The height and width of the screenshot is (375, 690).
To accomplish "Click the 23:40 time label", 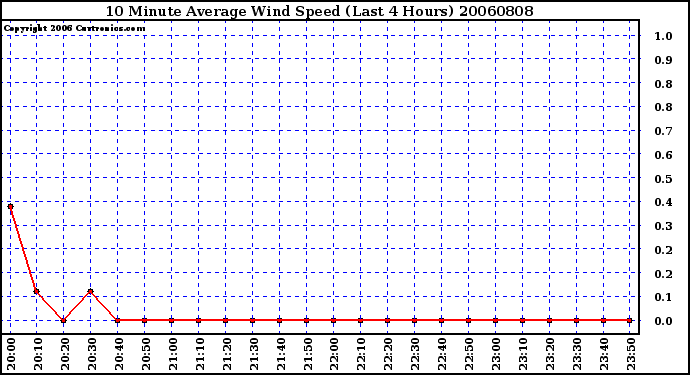I will 605,354.
